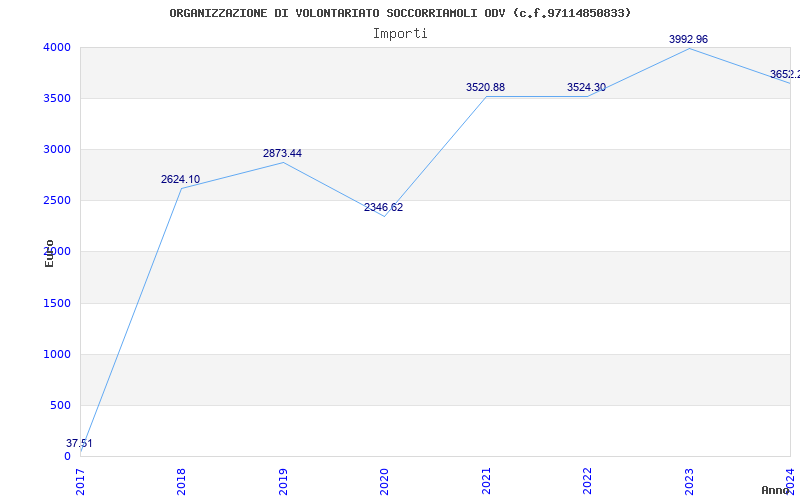The width and height of the screenshot is (800, 500).
Task: Select the 2624.10 data label
Action: 180,179
